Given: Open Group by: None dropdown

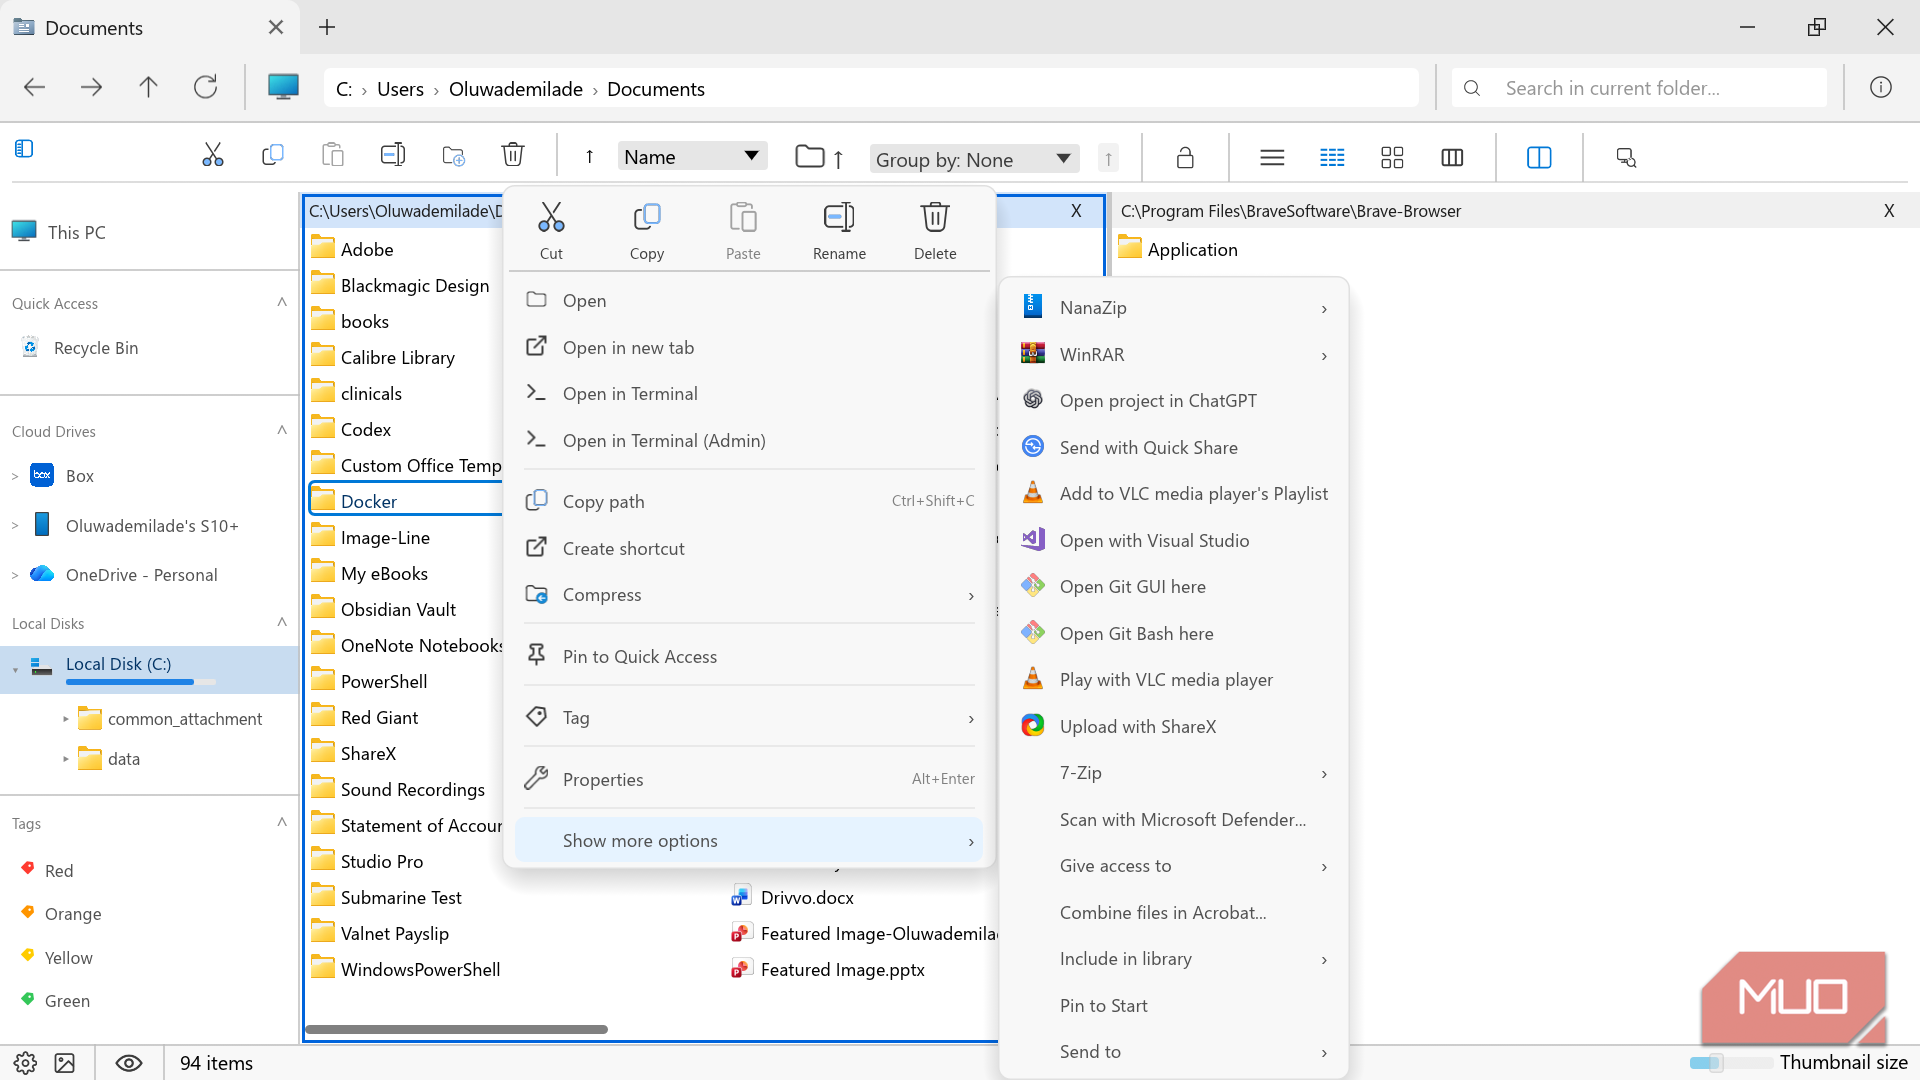Looking at the screenshot, I should pyautogui.click(x=975, y=159).
